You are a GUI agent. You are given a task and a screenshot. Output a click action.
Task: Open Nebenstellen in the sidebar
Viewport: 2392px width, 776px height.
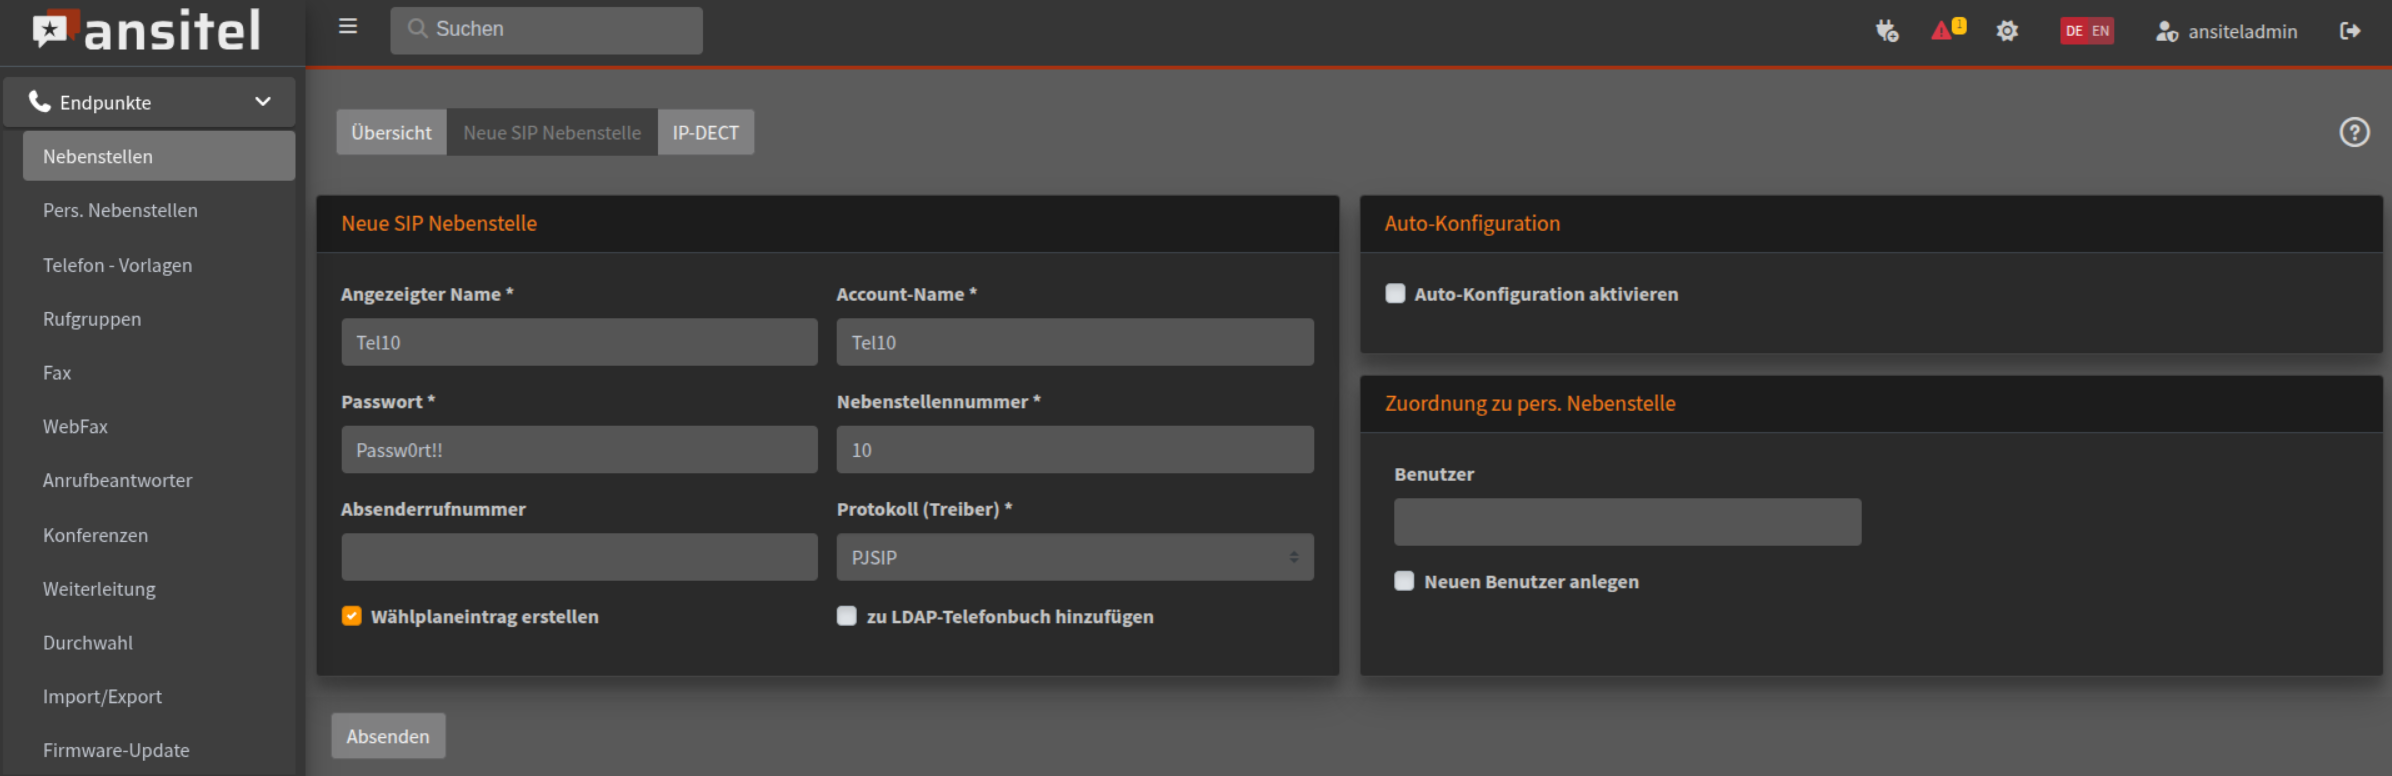159,156
